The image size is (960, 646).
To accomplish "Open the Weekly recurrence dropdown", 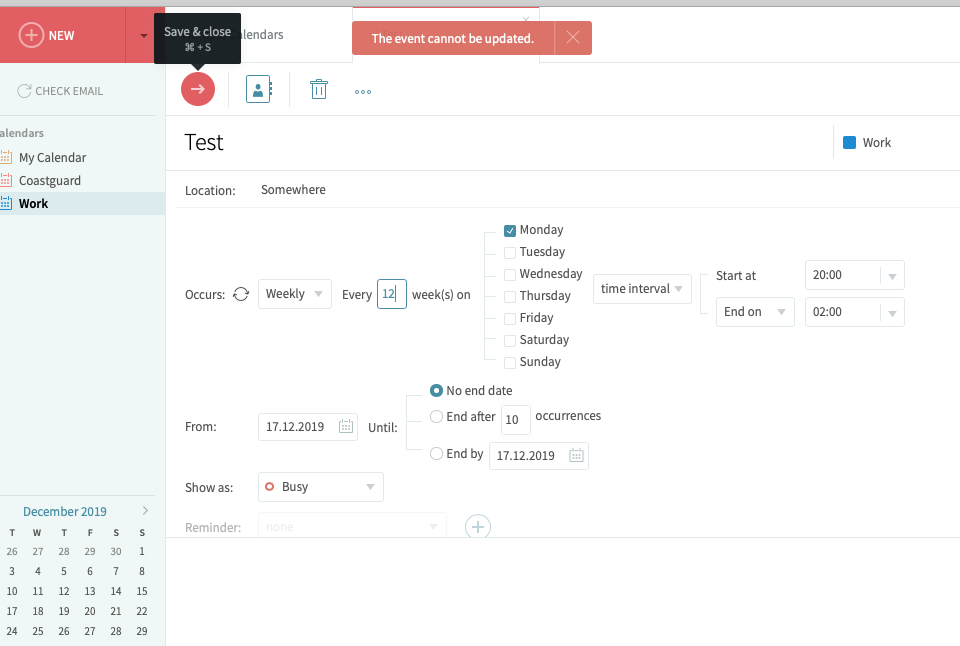I will pos(294,294).
